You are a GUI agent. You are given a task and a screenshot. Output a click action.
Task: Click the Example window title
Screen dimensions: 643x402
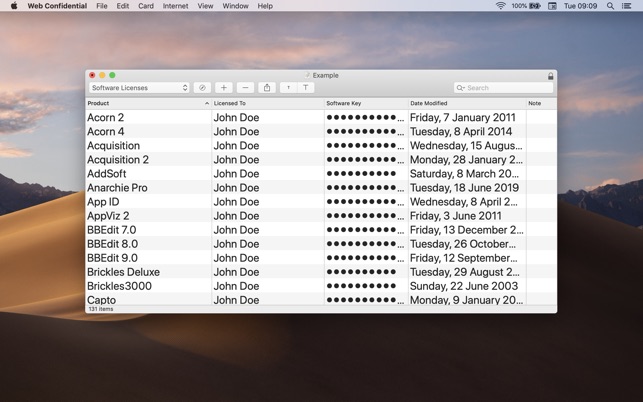tap(326, 75)
